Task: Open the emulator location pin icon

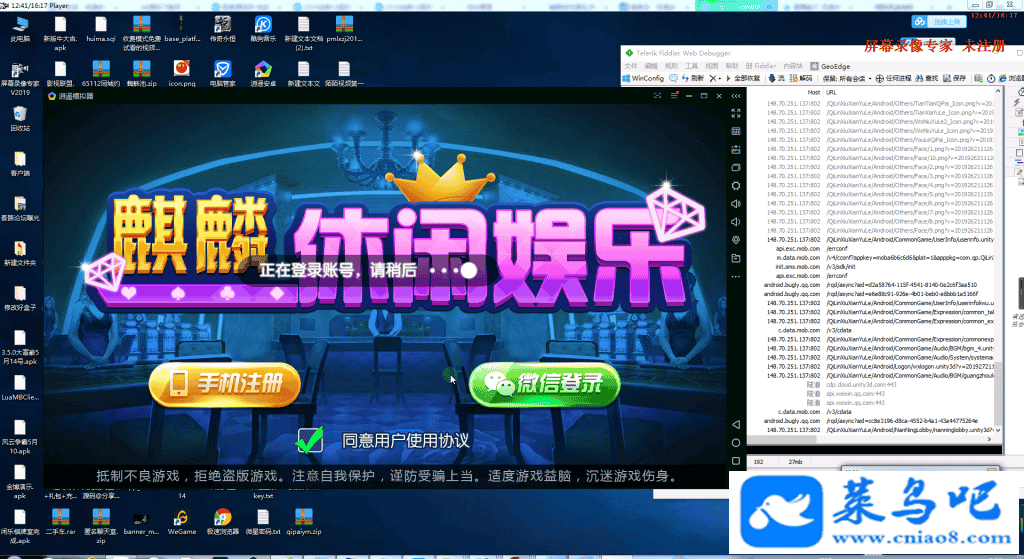Action: [x=736, y=240]
